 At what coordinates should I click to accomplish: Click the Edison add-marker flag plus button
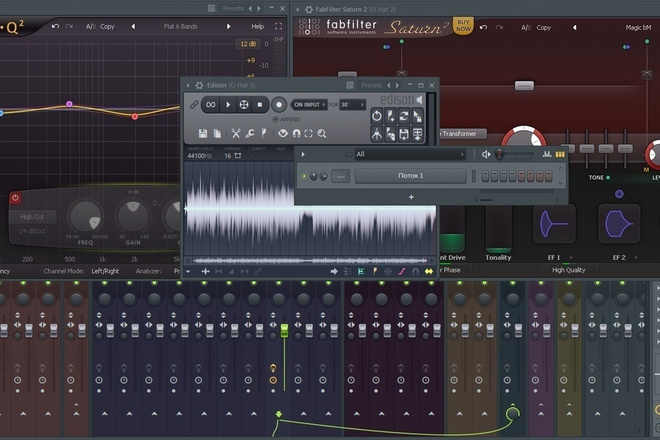tap(390, 115)
